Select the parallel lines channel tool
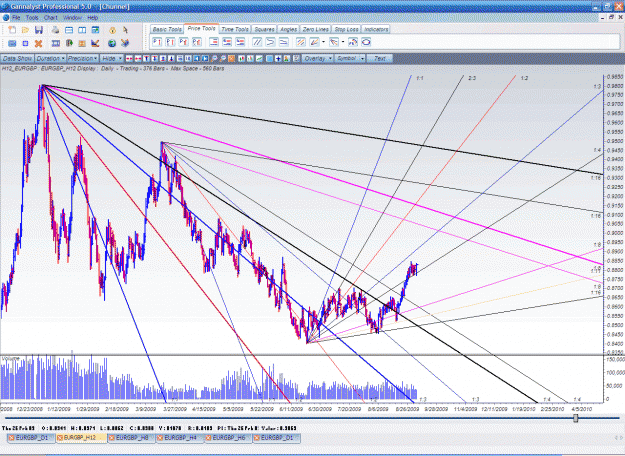The image size is (625, 456). (x=257, y=42)
